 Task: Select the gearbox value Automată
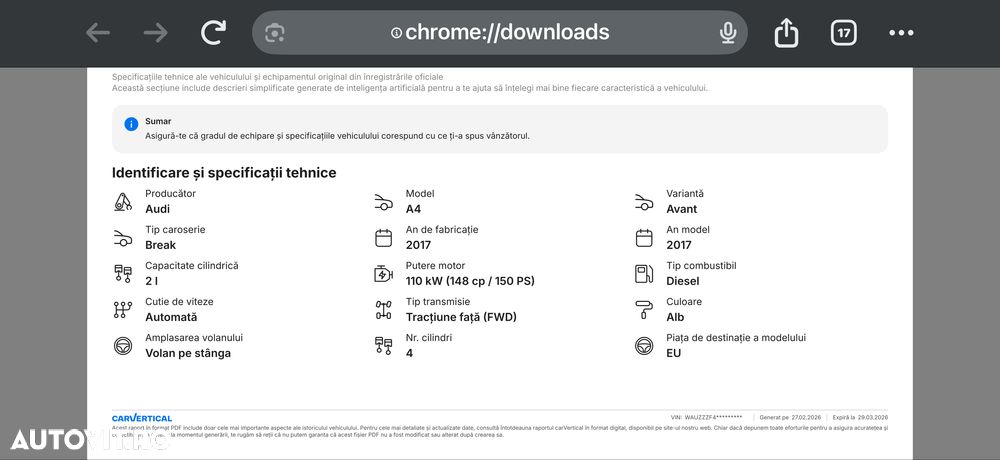click(171, 317)
